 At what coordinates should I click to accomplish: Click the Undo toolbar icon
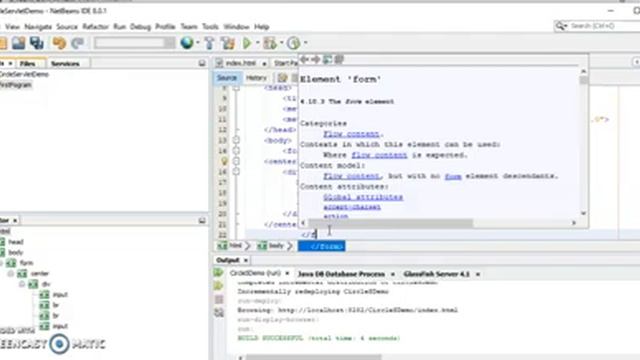pos(59,43)
